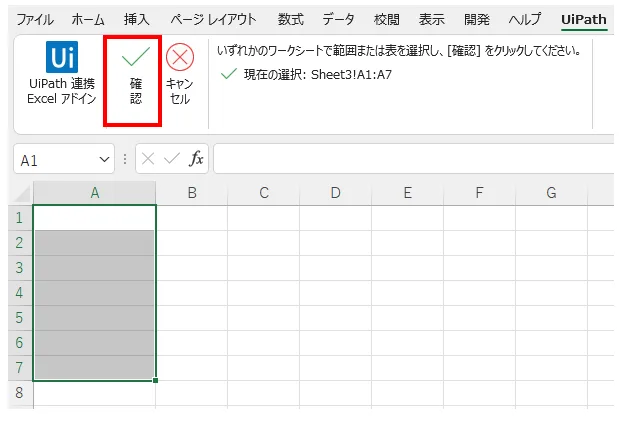This screenshot has width=619, height=421.
Task: Switch to the ホーム ribbon tab
Action: point(88,19)
